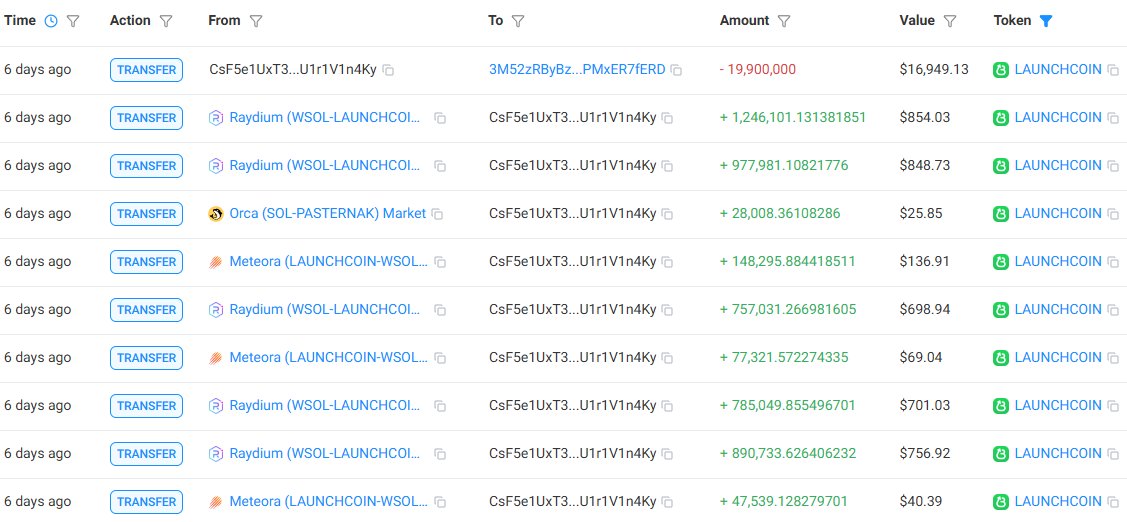Image resolution: width=1127 pixels, height=522 pixels.
Task: Open the Action column filter
Action: 166,21
